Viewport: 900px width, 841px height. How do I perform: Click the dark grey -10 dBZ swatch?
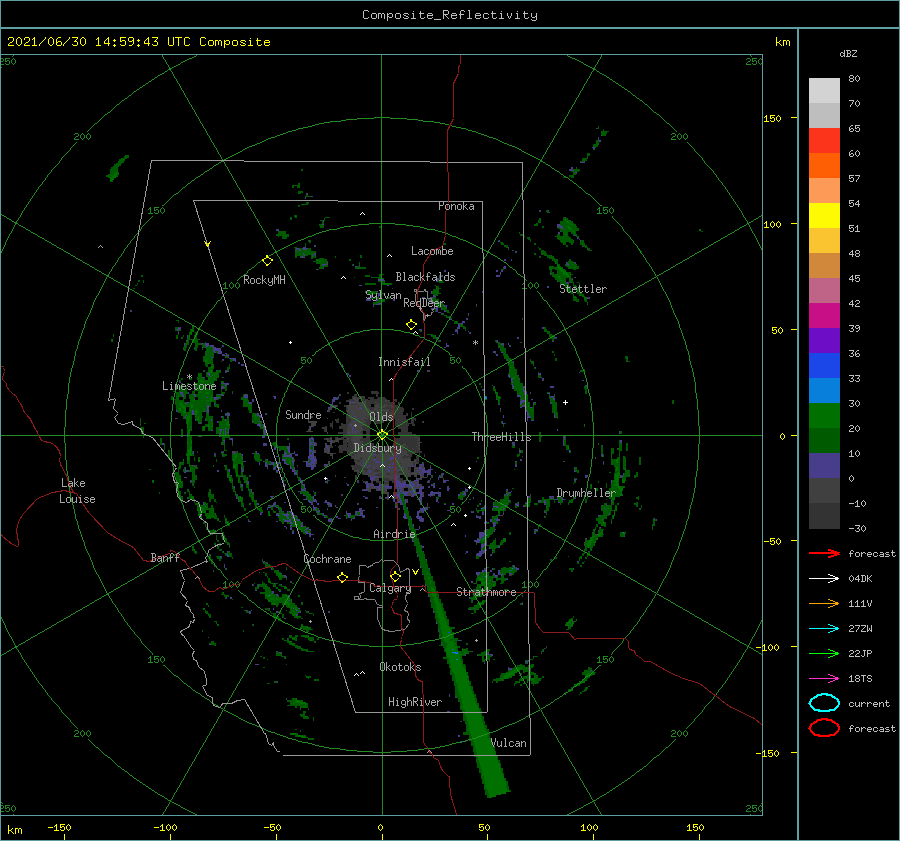click(x=824, y=491)
